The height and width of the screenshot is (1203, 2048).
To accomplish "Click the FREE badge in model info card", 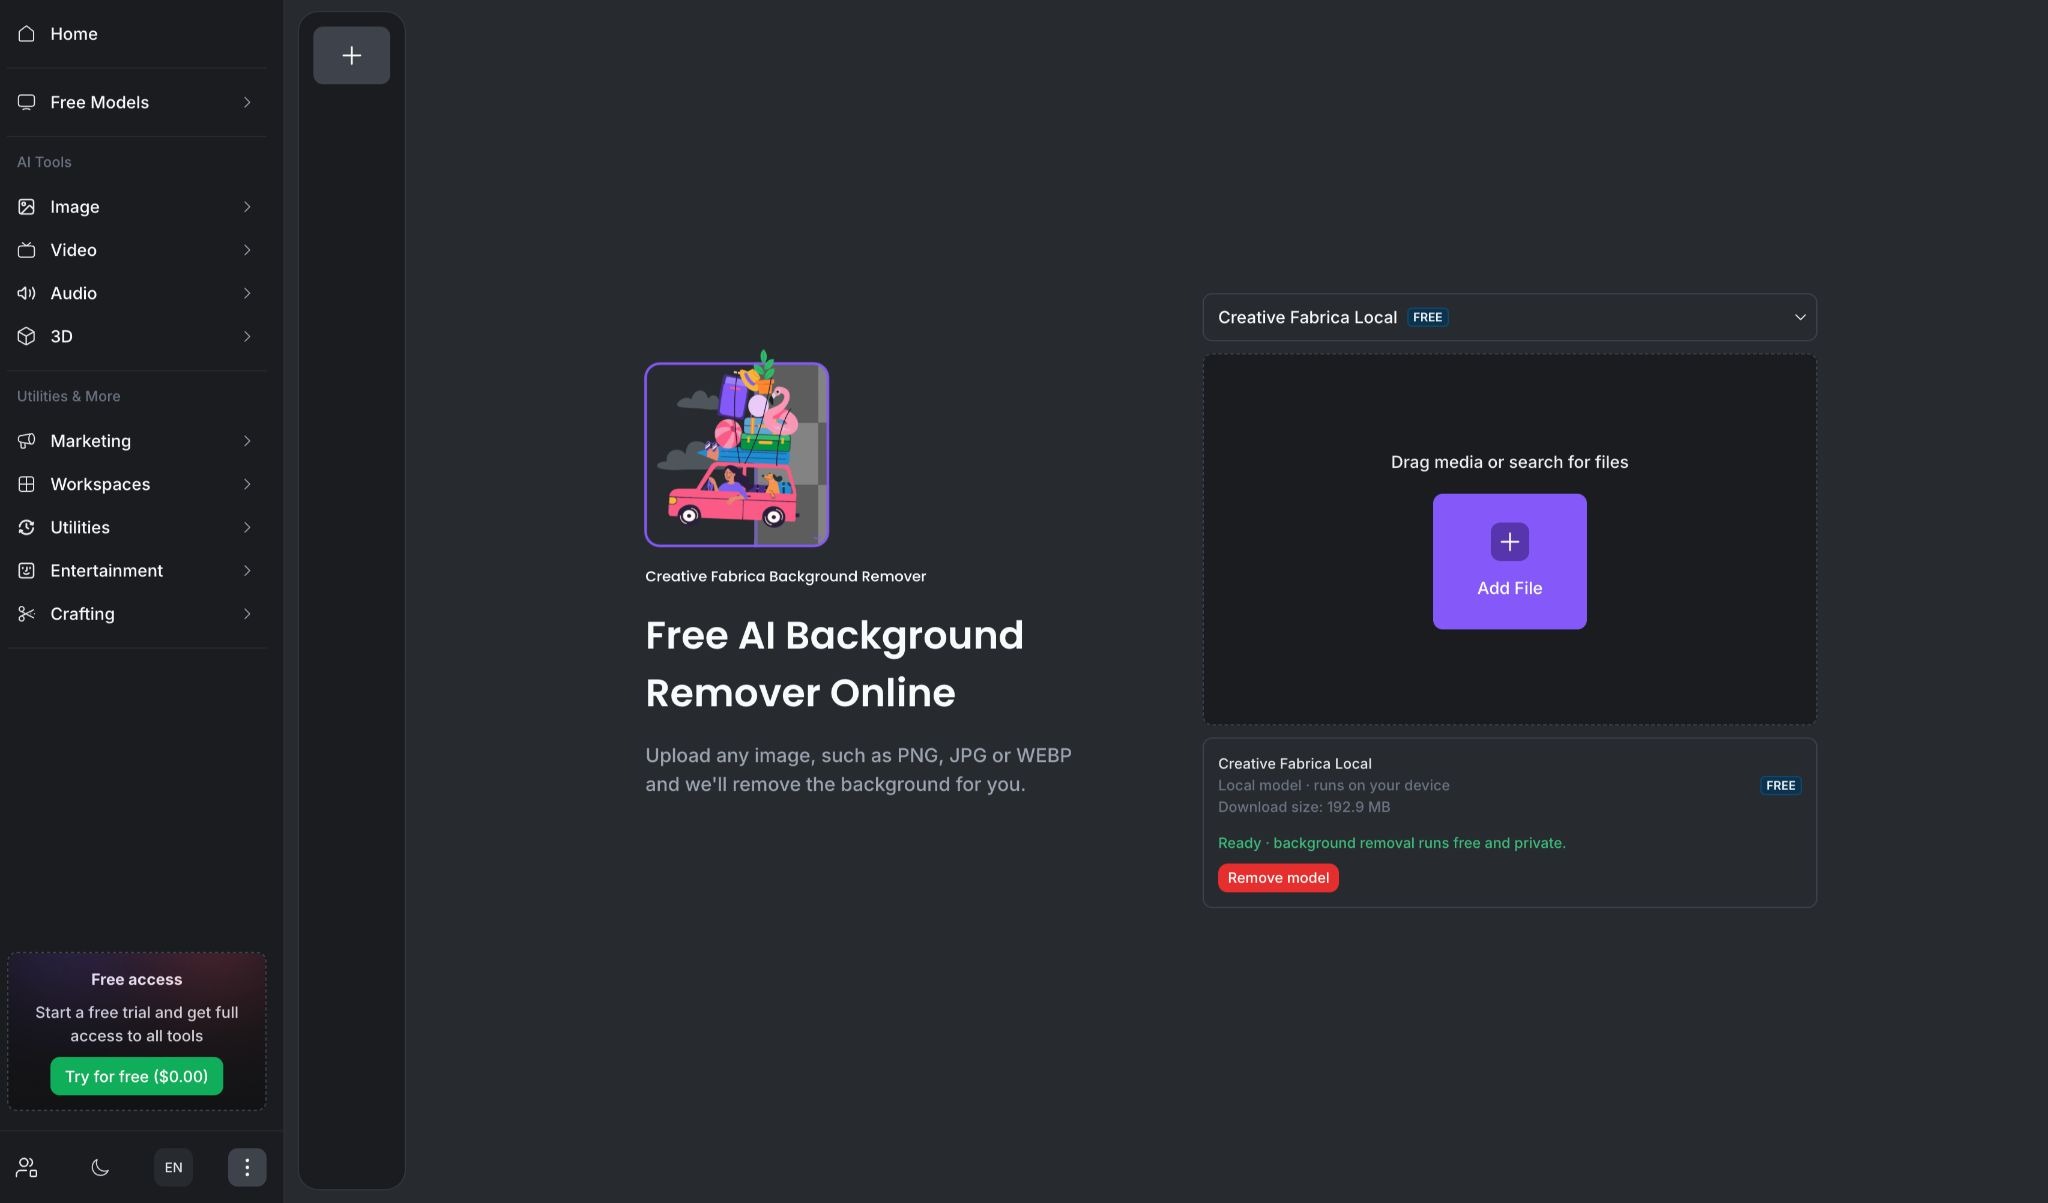I will [1781, 785].
